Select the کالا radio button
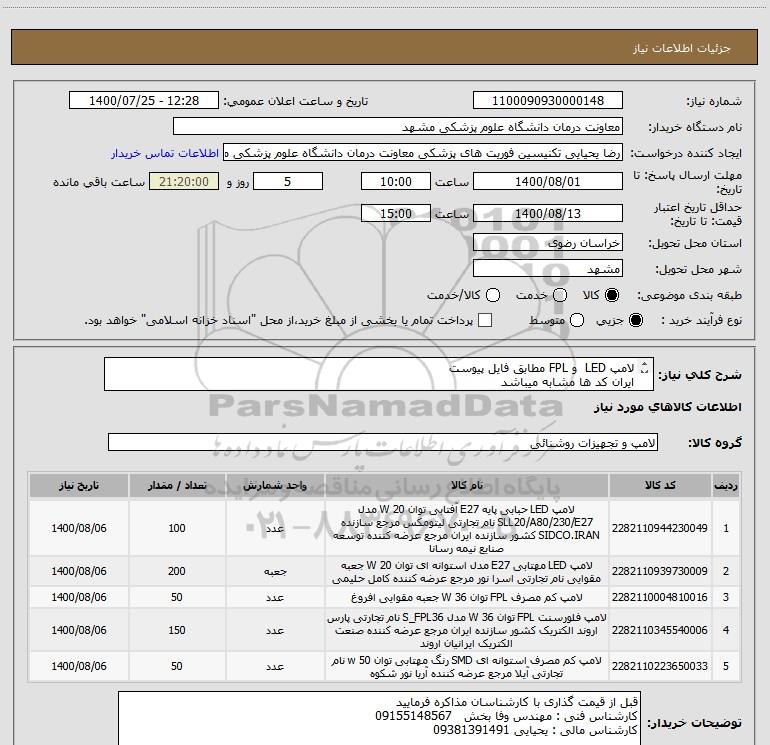 [612, 295]
